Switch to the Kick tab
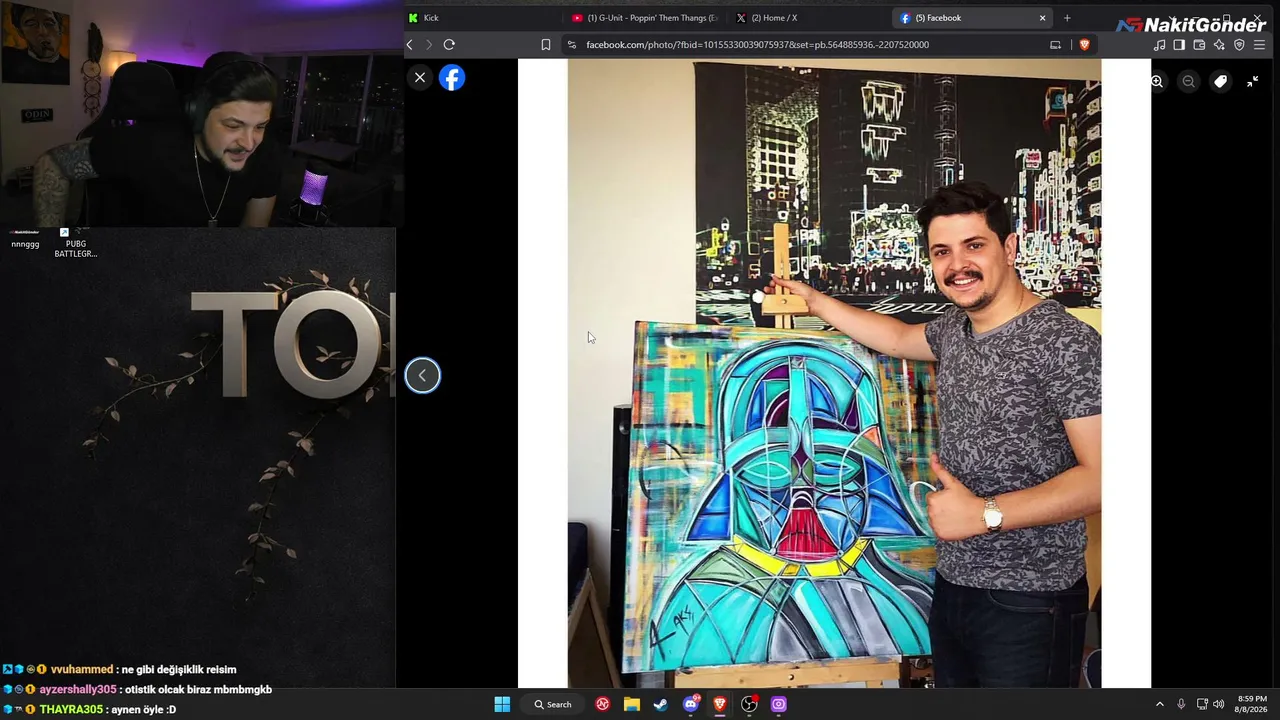Viewport: 1280px width, 720px height. coord(482,17)
